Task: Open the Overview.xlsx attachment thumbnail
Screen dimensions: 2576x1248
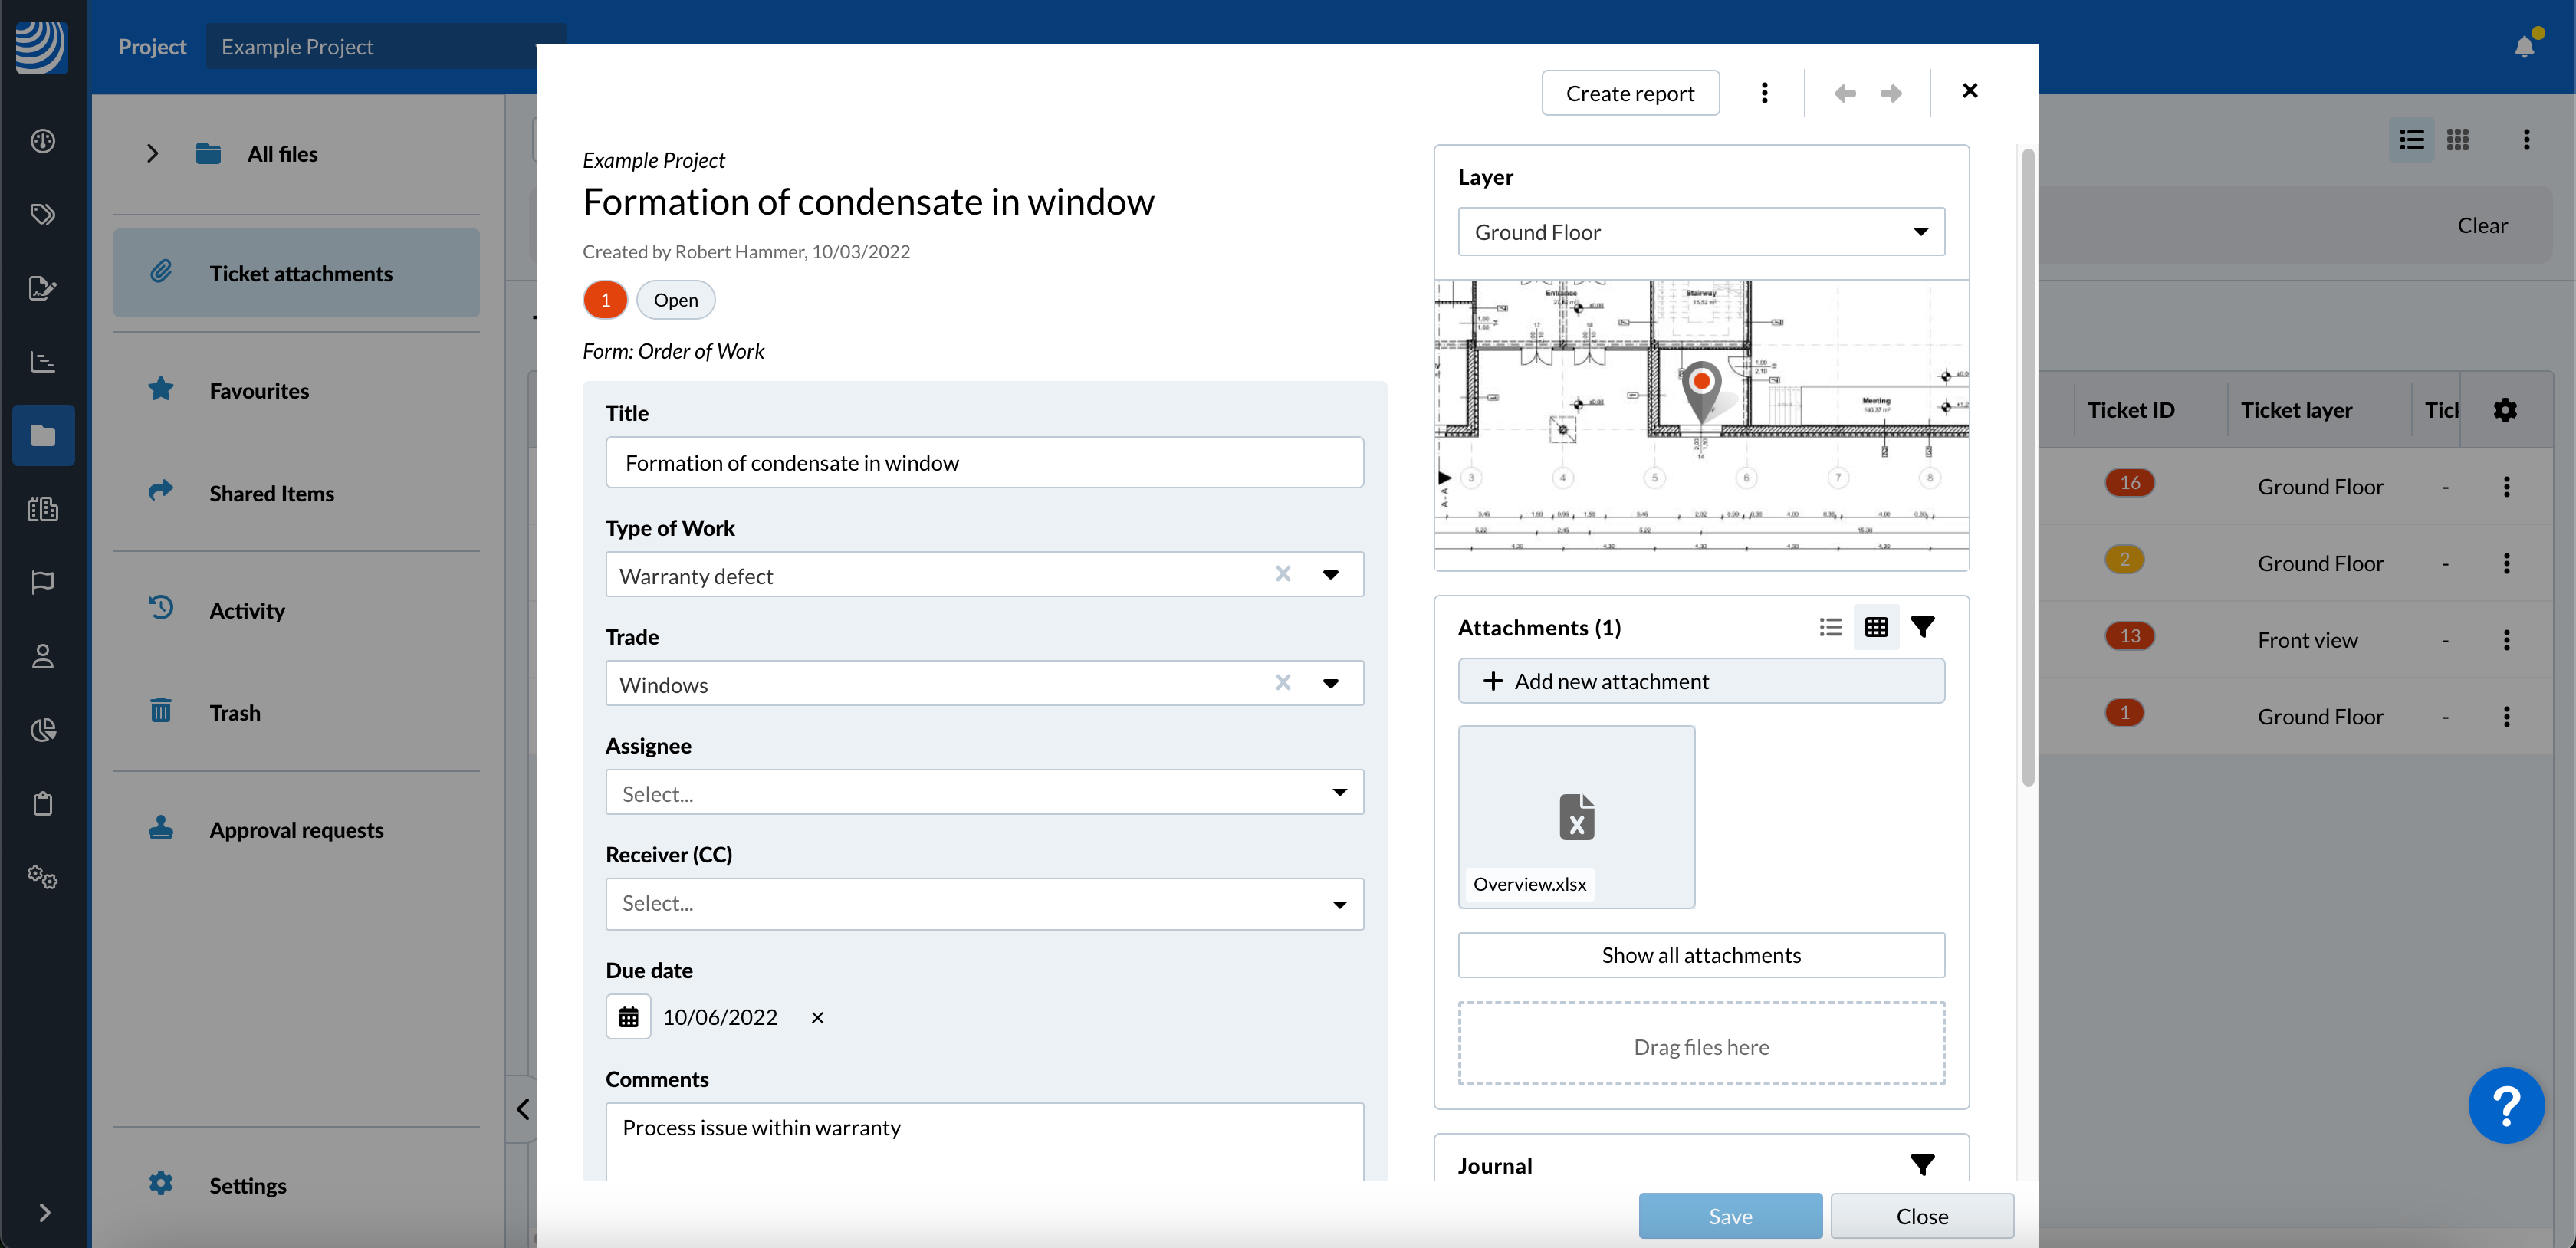Action: coord(1576,817)
